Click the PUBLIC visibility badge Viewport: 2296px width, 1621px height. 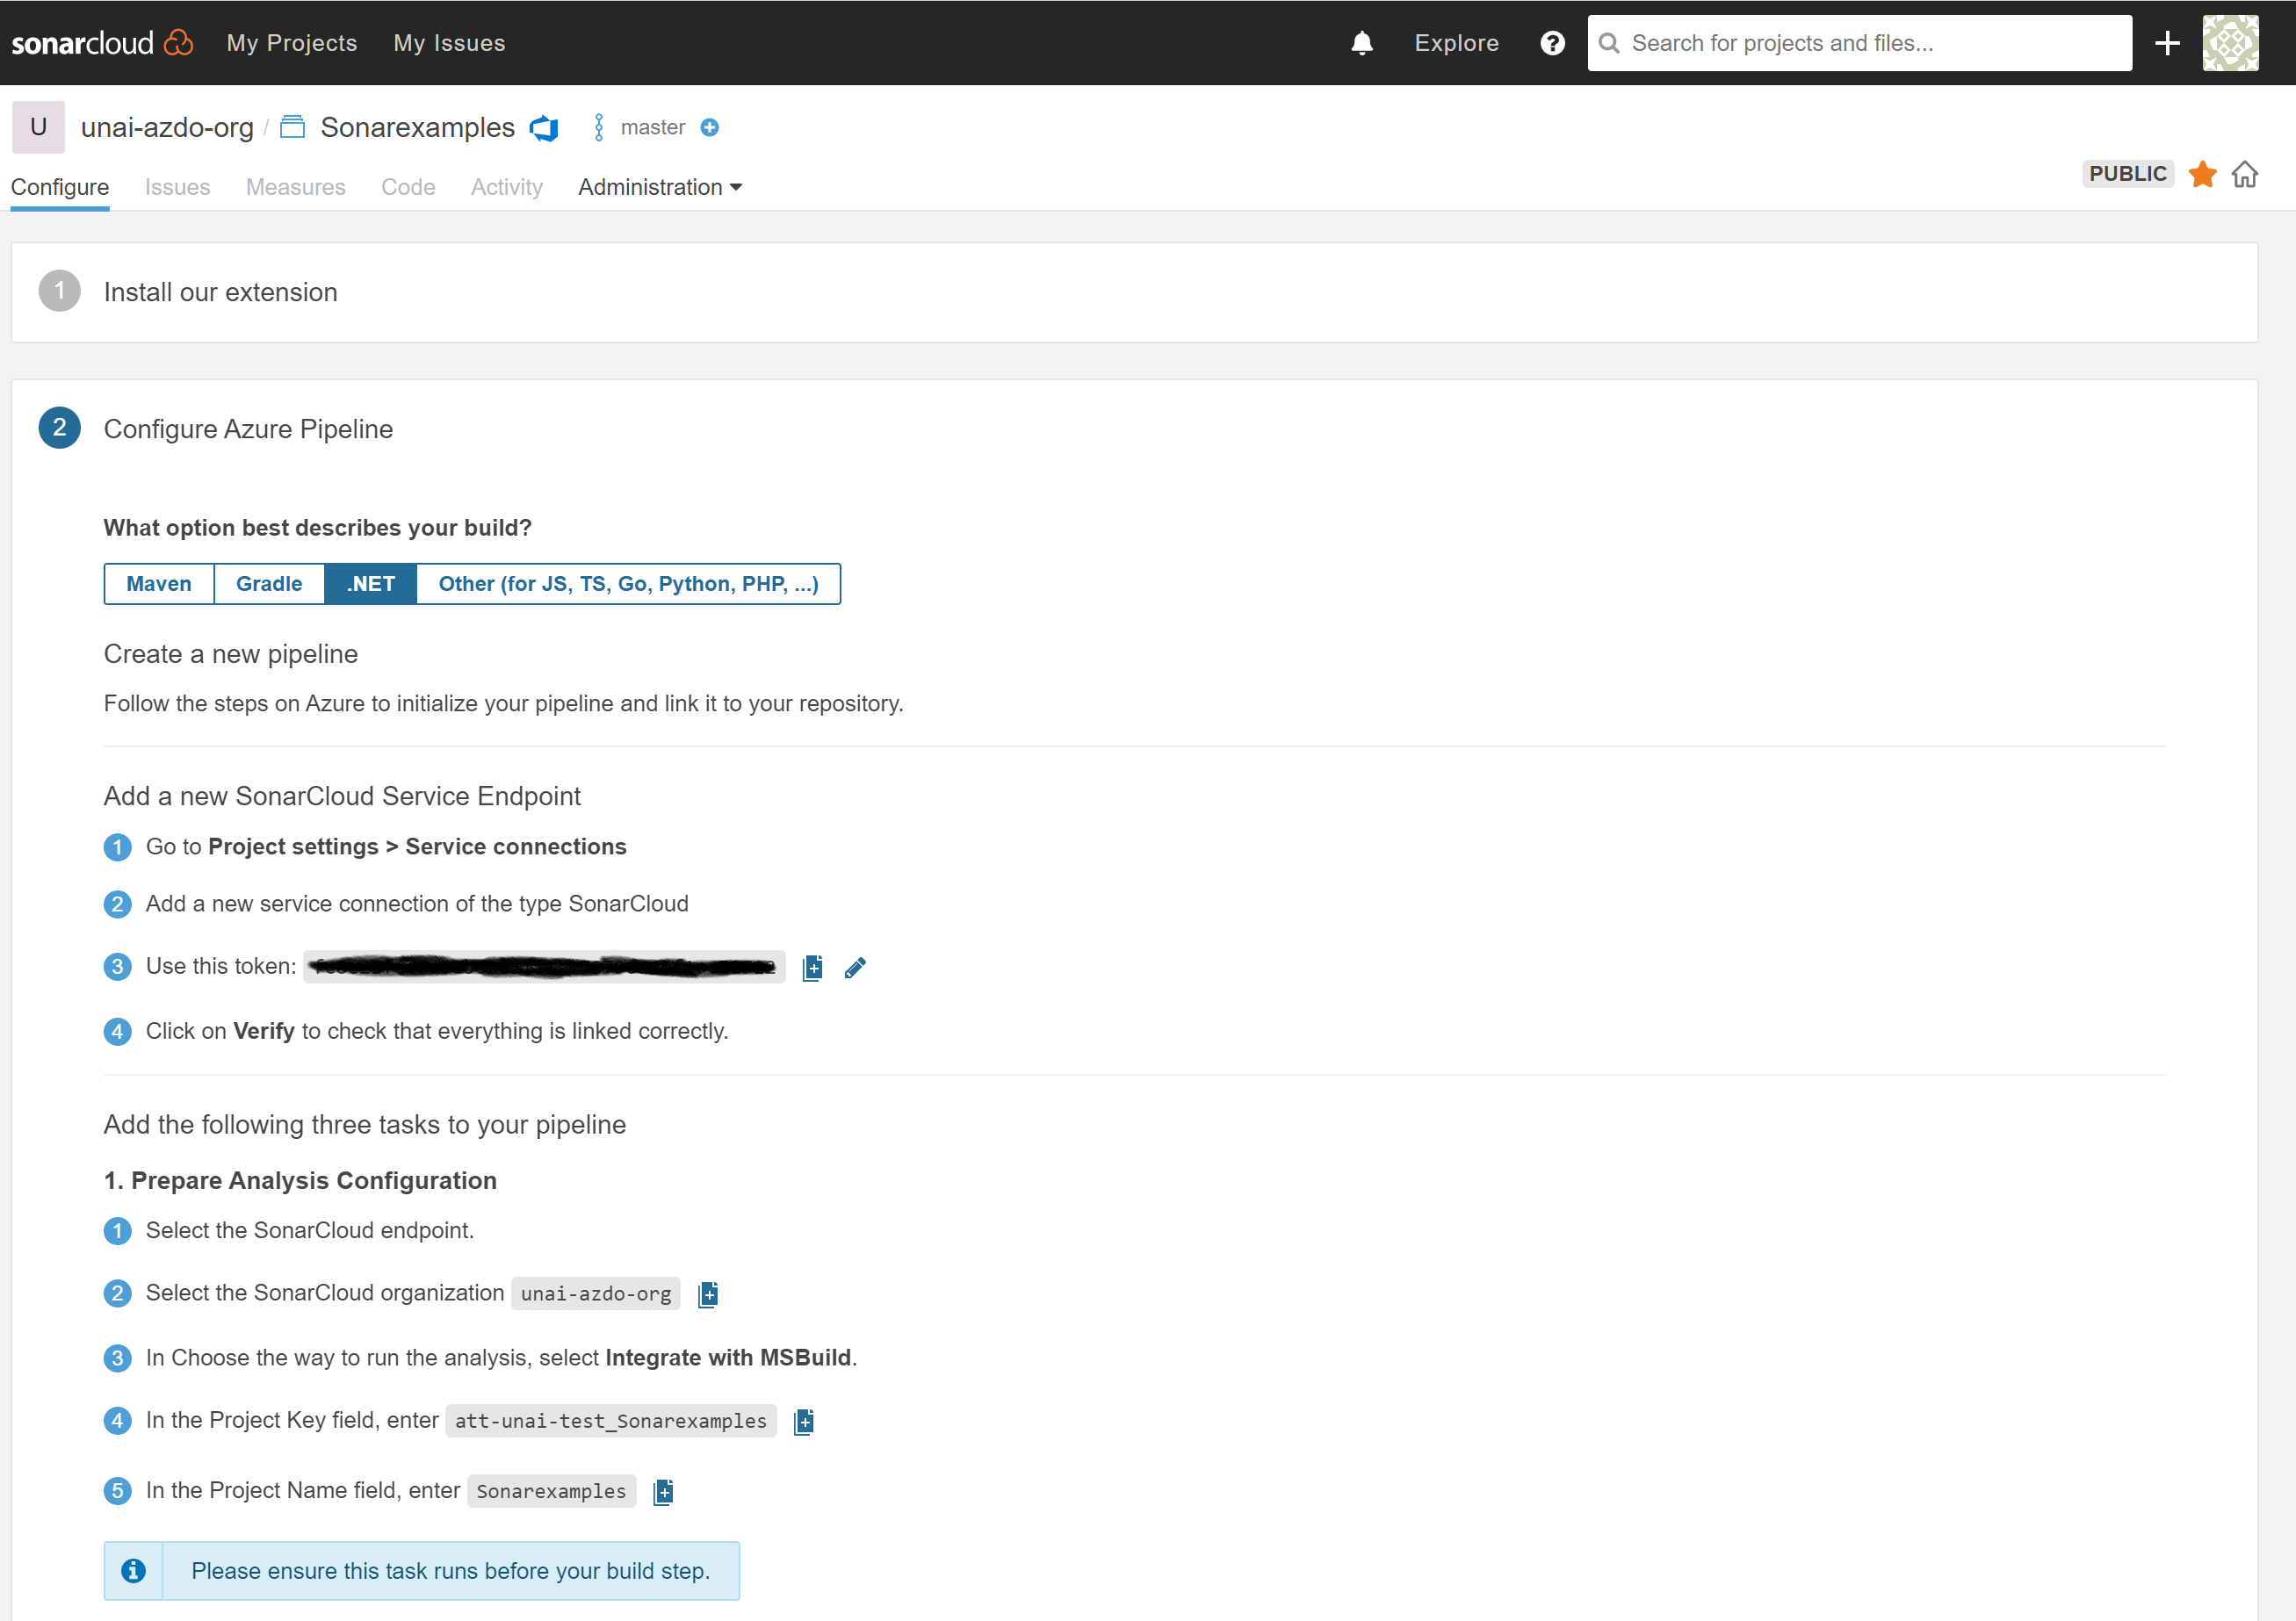tap(2127, 174)
